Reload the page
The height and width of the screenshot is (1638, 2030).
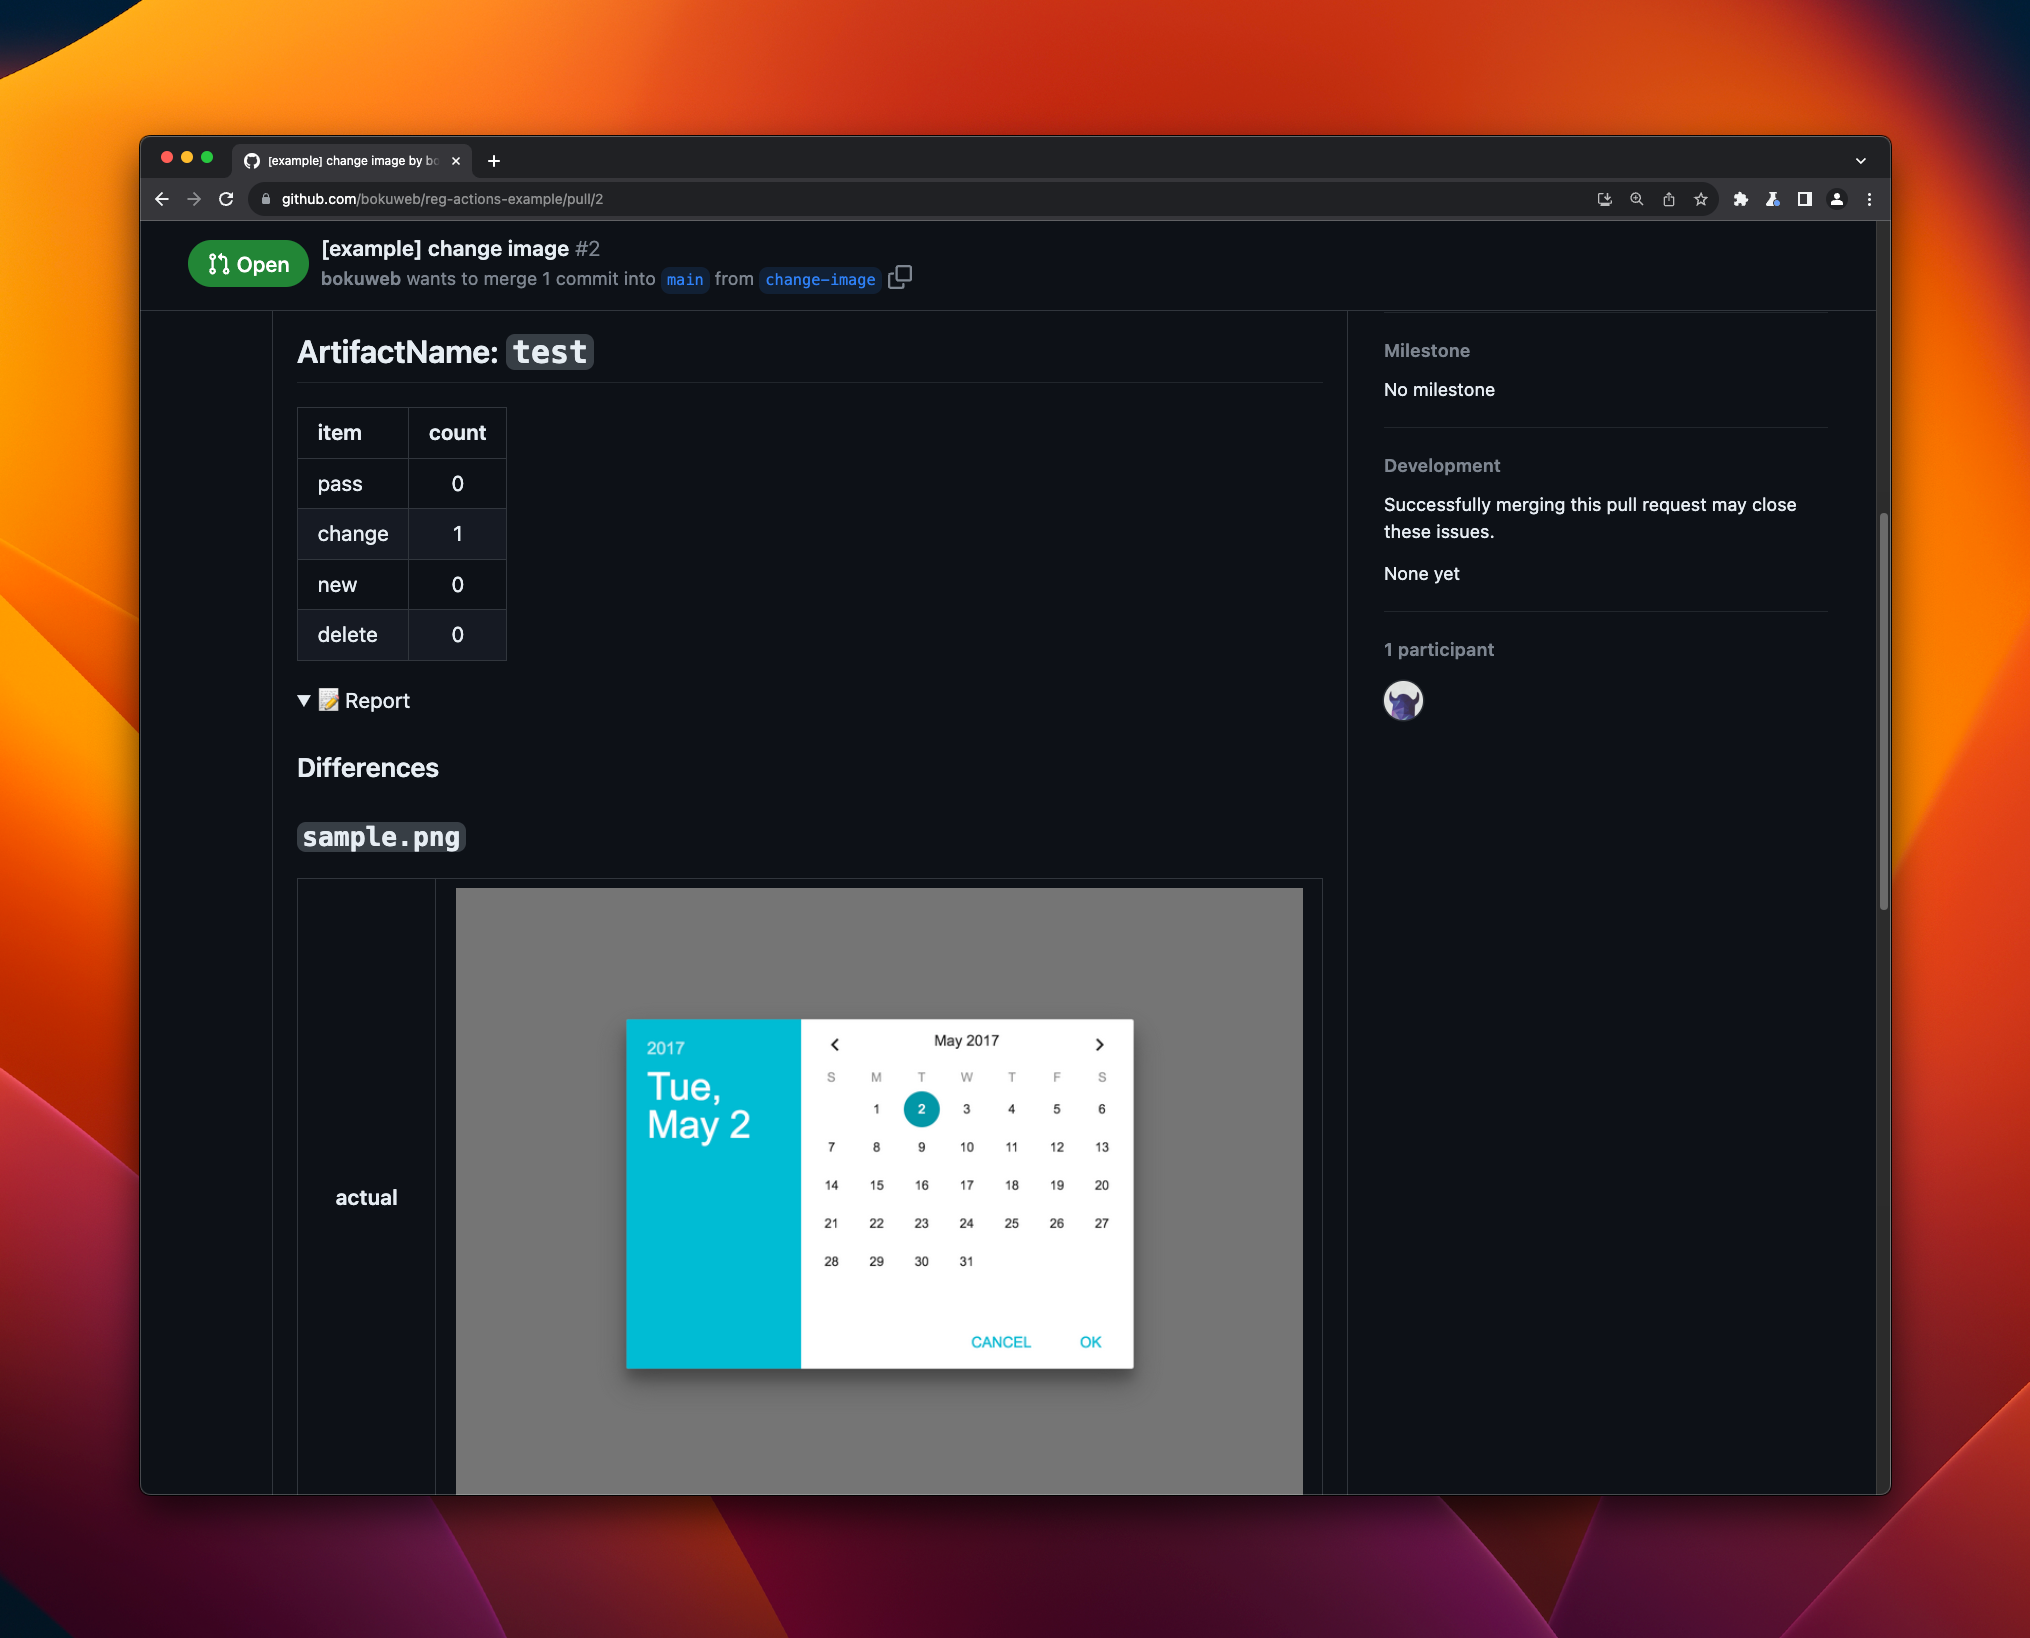226,199
